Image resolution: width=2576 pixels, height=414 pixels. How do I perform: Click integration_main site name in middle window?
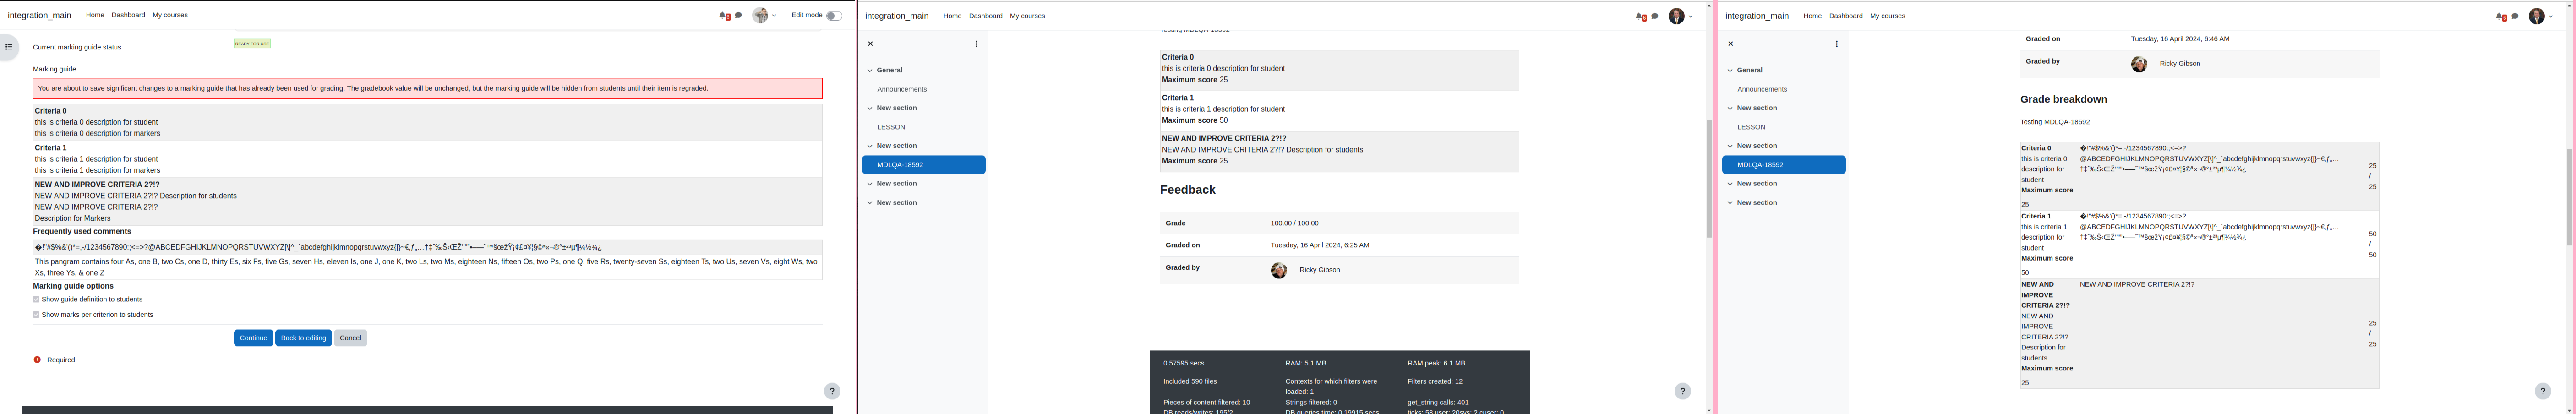tap(897, 16)
